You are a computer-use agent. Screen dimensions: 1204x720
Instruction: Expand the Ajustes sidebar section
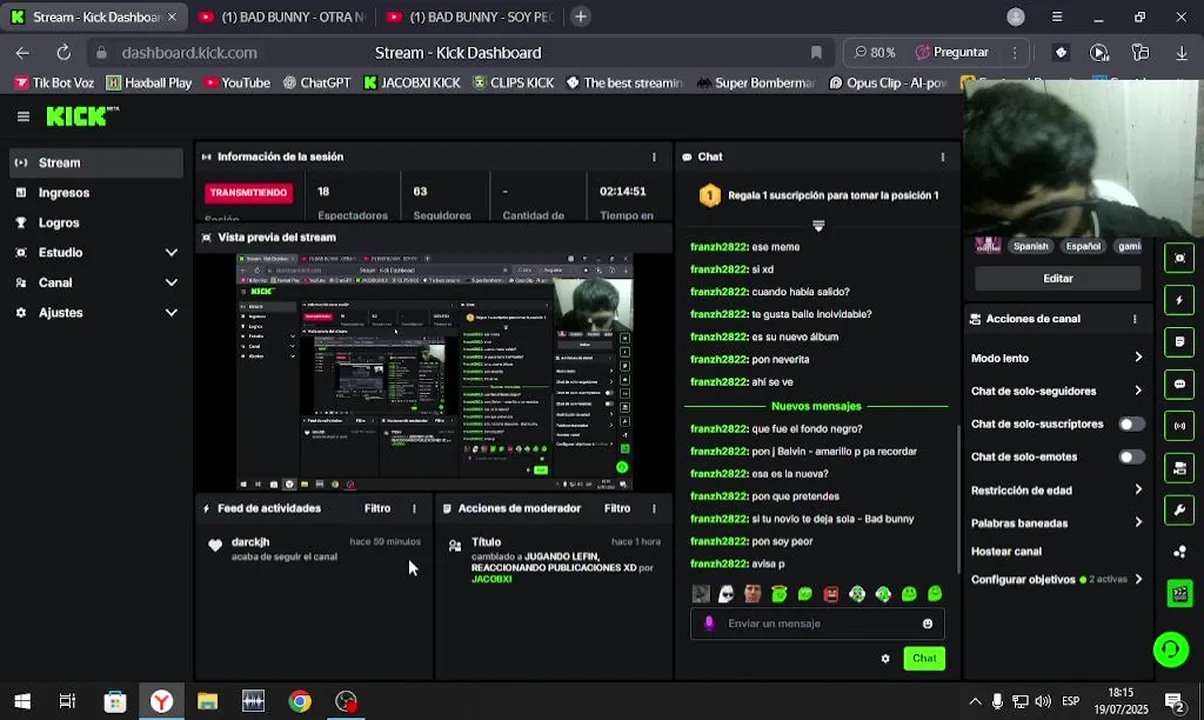[94, 313]
